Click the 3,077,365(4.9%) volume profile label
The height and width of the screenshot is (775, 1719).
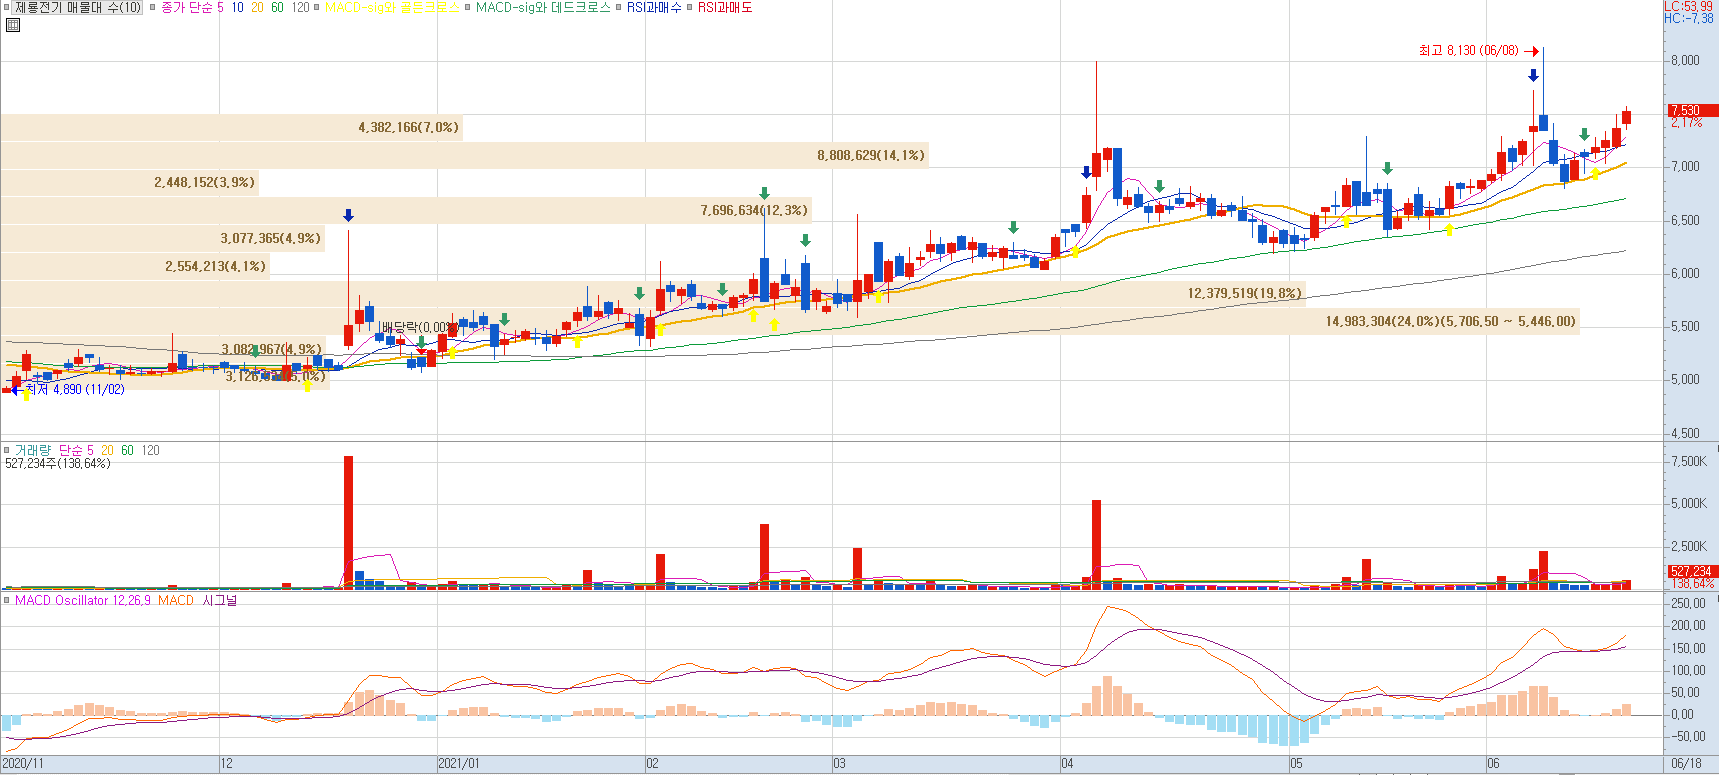click(270, 238)
